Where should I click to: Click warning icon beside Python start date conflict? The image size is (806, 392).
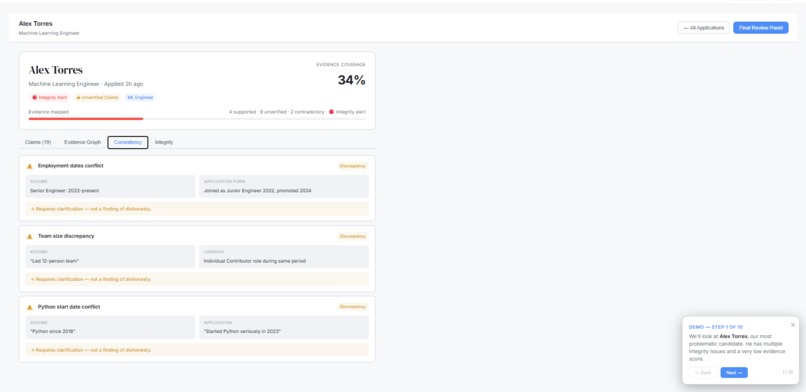tap(29, 307)
